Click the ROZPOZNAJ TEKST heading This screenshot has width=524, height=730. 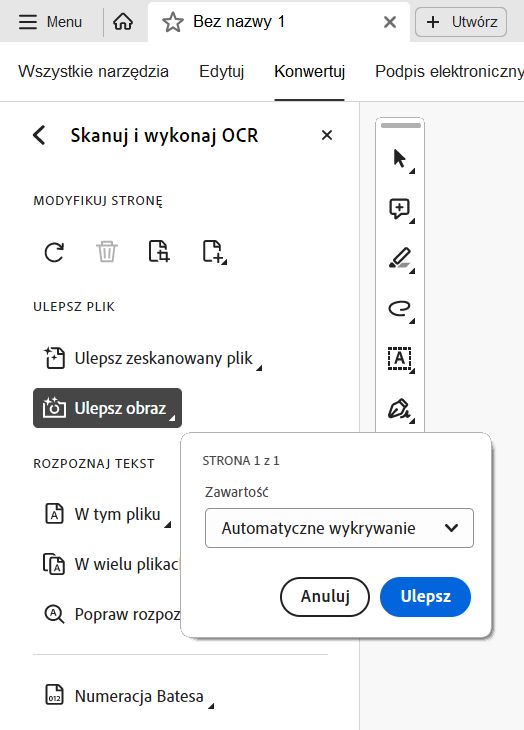tap(94, 464)
